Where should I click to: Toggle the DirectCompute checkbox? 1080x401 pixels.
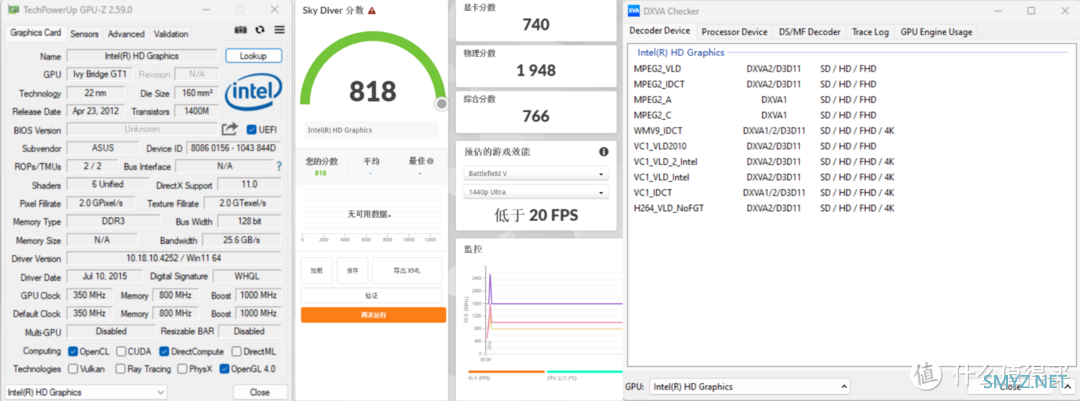pos(165,351)
